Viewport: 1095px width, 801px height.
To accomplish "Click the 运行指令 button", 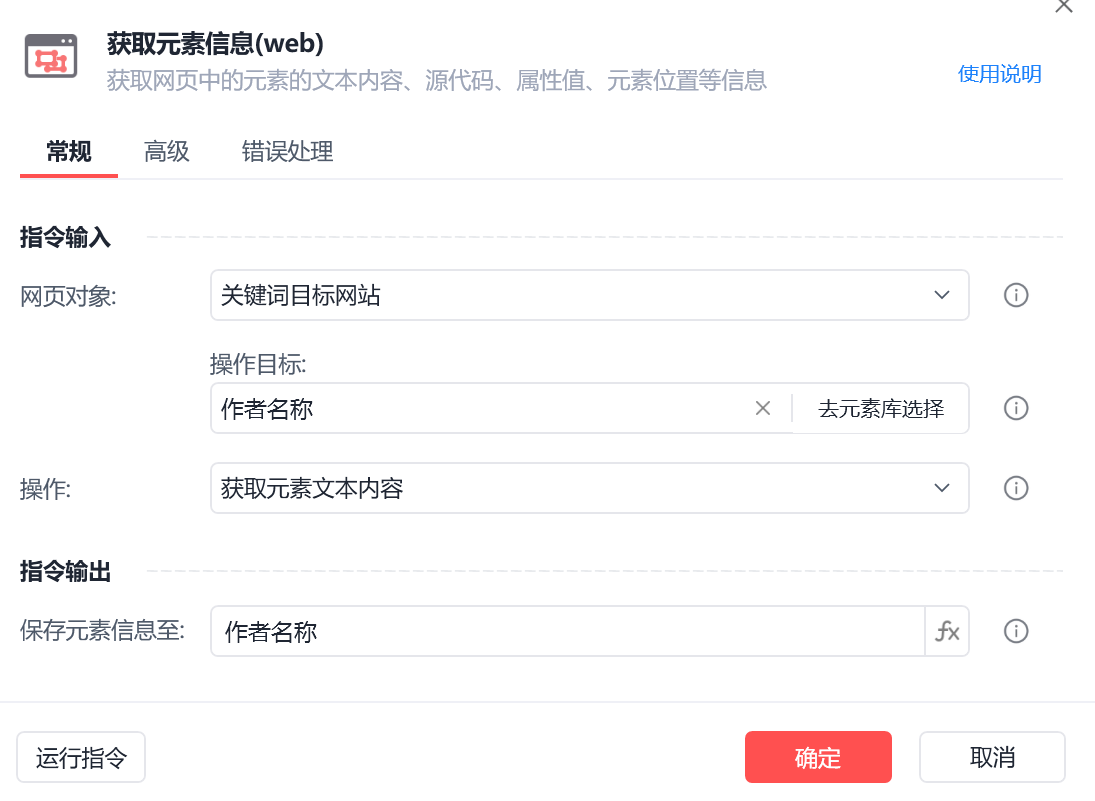I will (81, 757).
